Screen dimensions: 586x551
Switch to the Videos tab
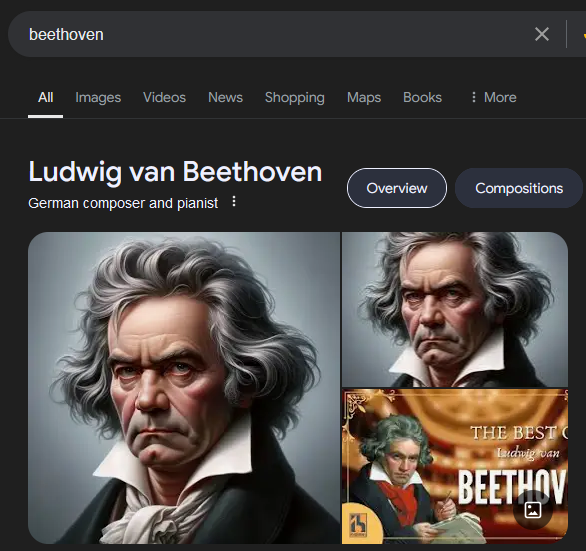(164, 97)
